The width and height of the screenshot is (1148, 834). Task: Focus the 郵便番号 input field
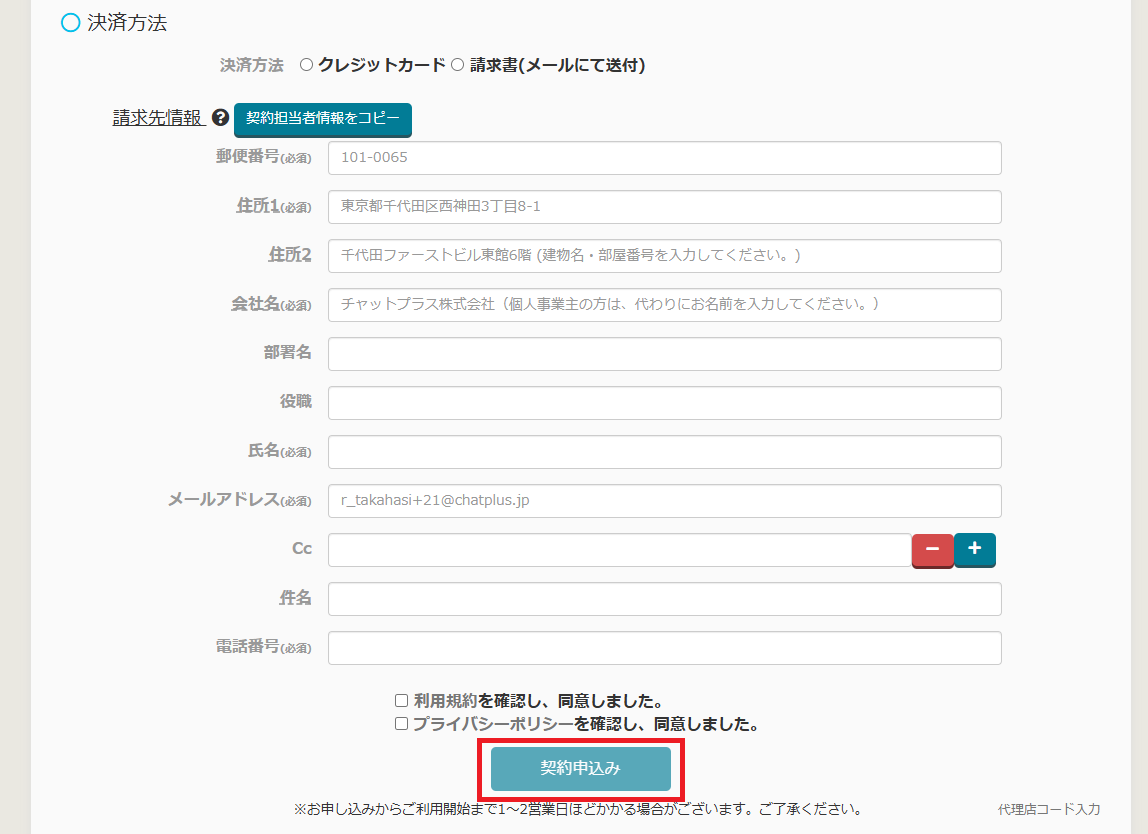pyautogui.click(x=664, y=158)
